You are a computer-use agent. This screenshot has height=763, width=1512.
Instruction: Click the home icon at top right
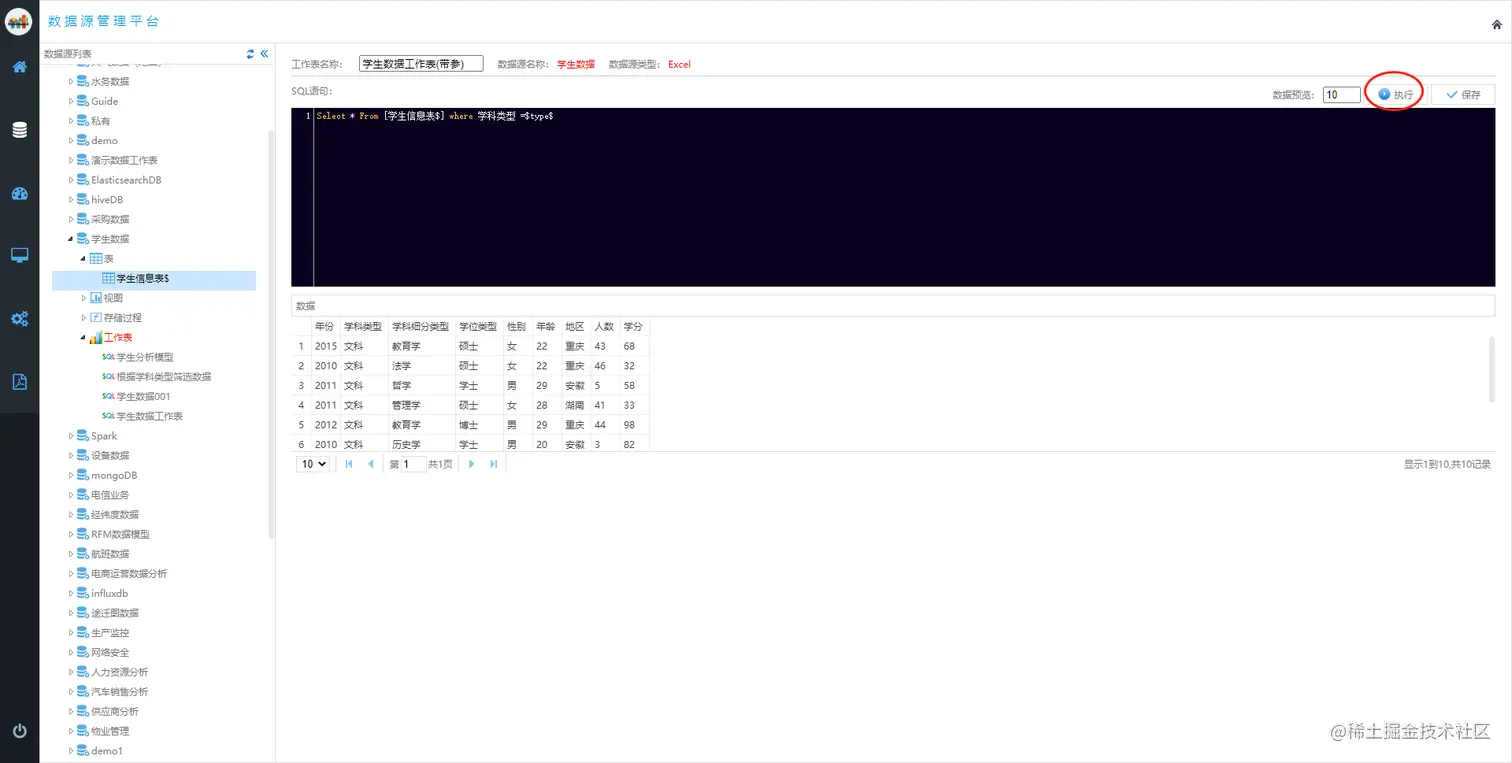click(x=1496, y=25)
